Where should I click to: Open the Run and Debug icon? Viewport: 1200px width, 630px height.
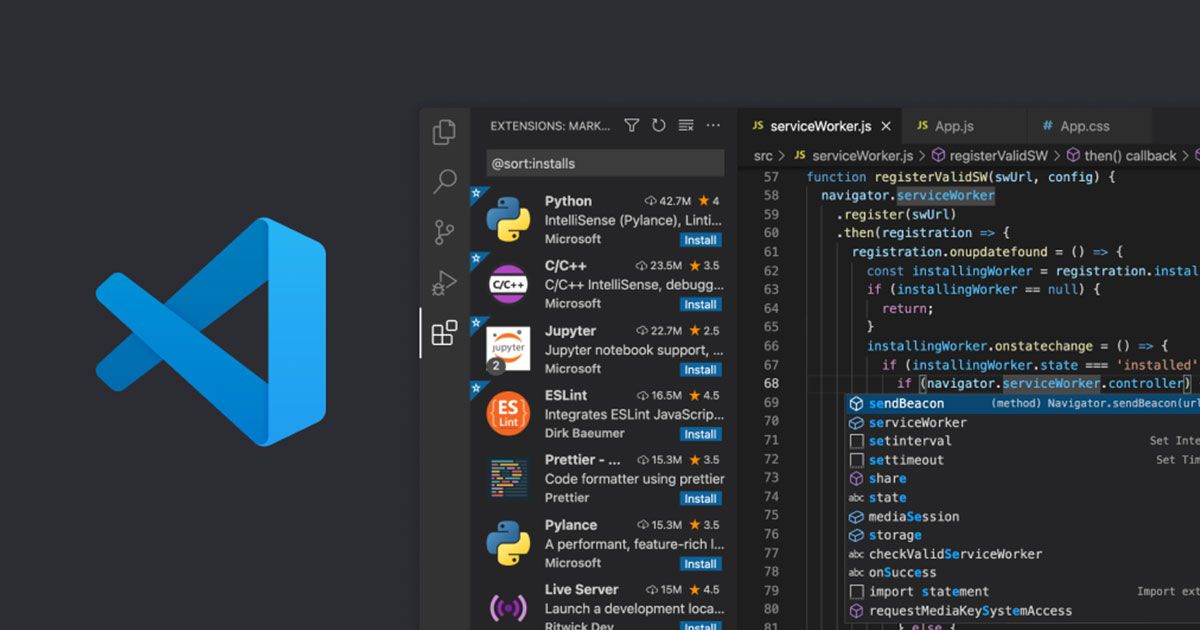click(x=443, y=283)
